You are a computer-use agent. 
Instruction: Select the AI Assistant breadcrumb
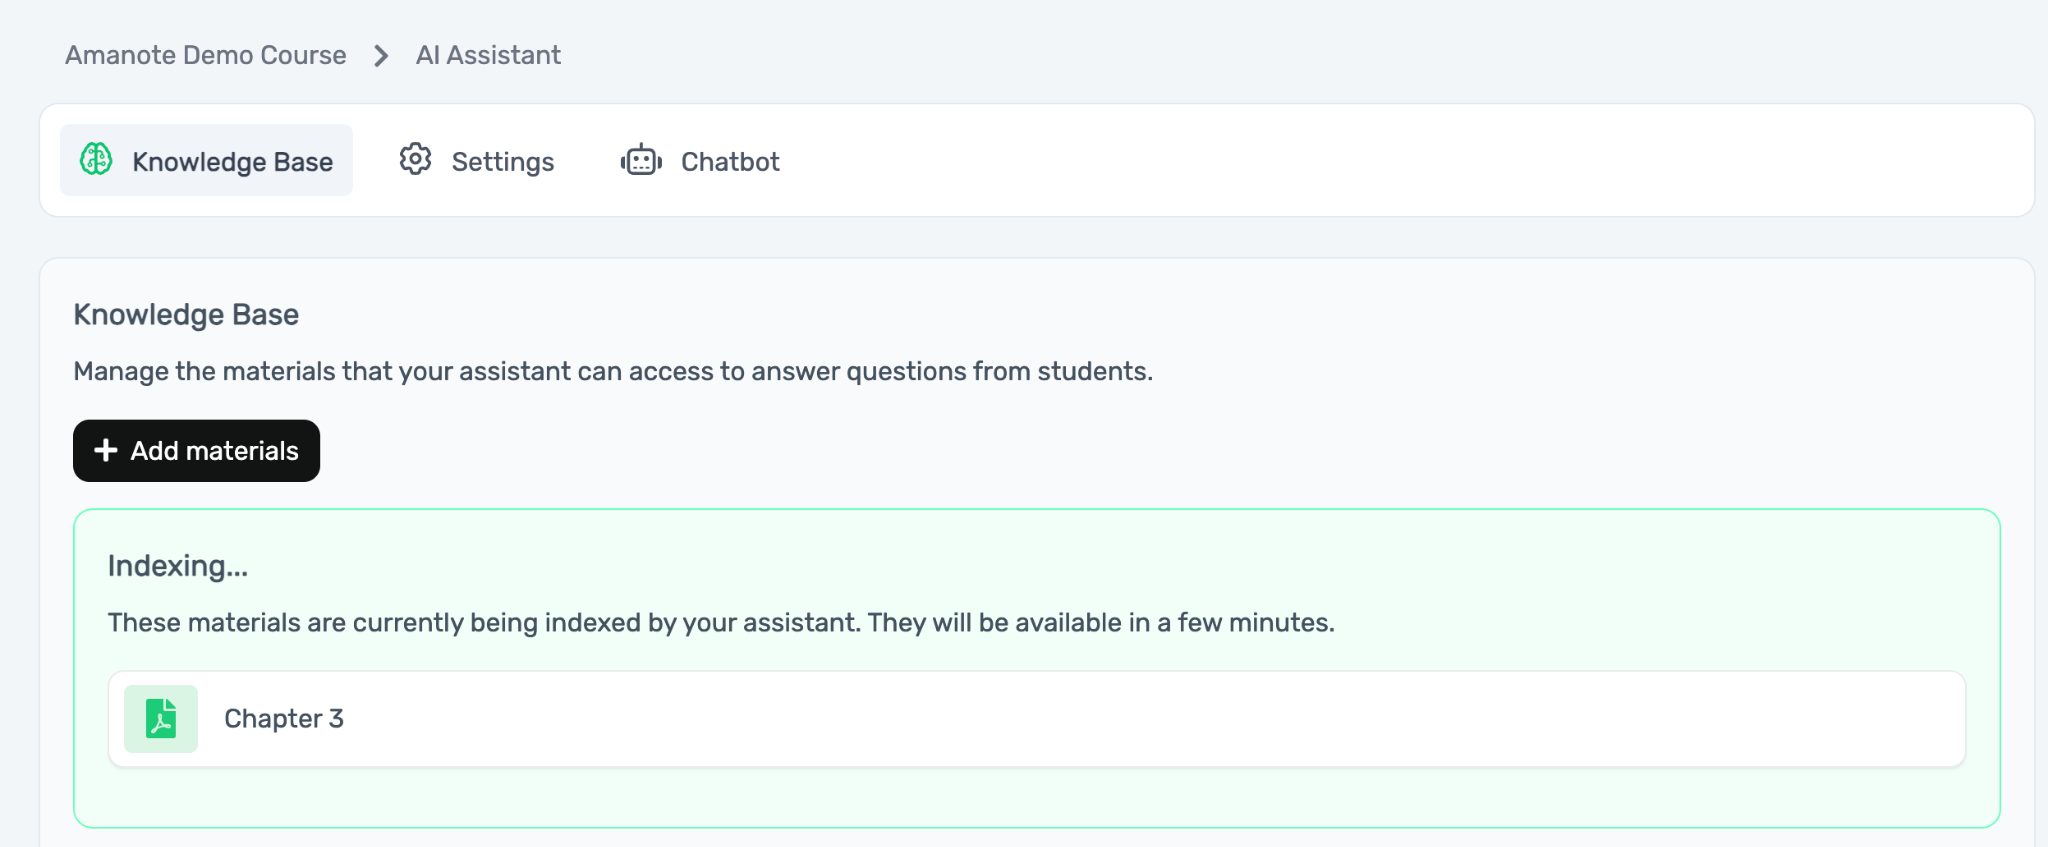(x=488, y=55)
